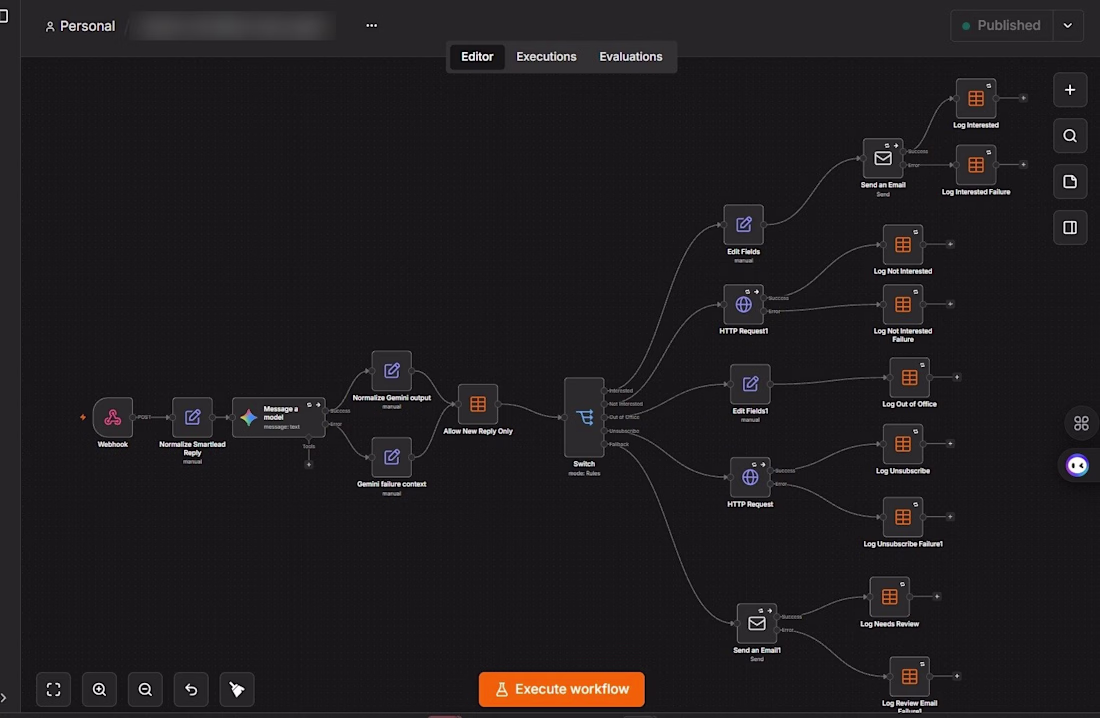Switch to the Evaluations tab

(x=631, y=57)
